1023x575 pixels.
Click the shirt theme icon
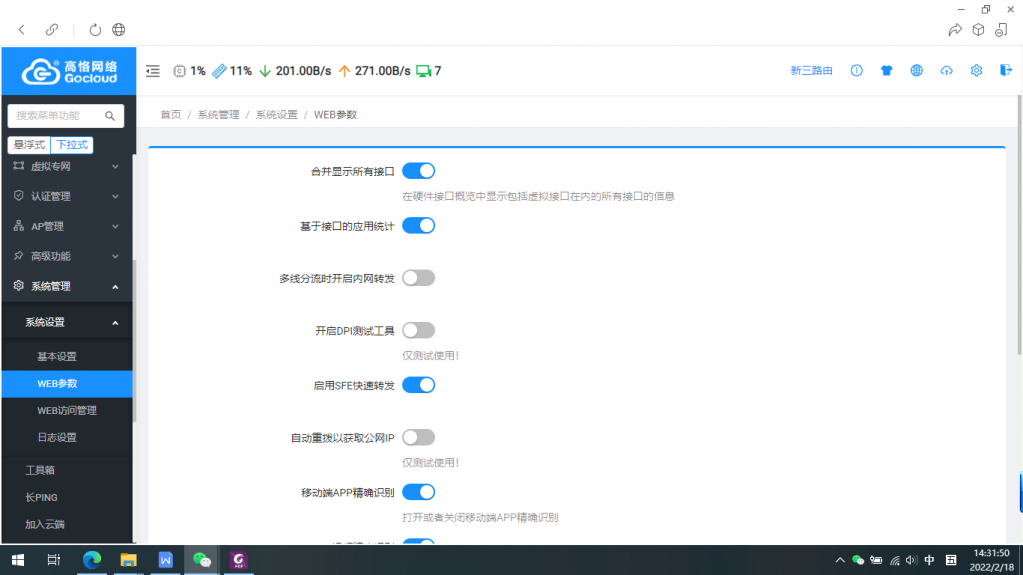(887, 70)
